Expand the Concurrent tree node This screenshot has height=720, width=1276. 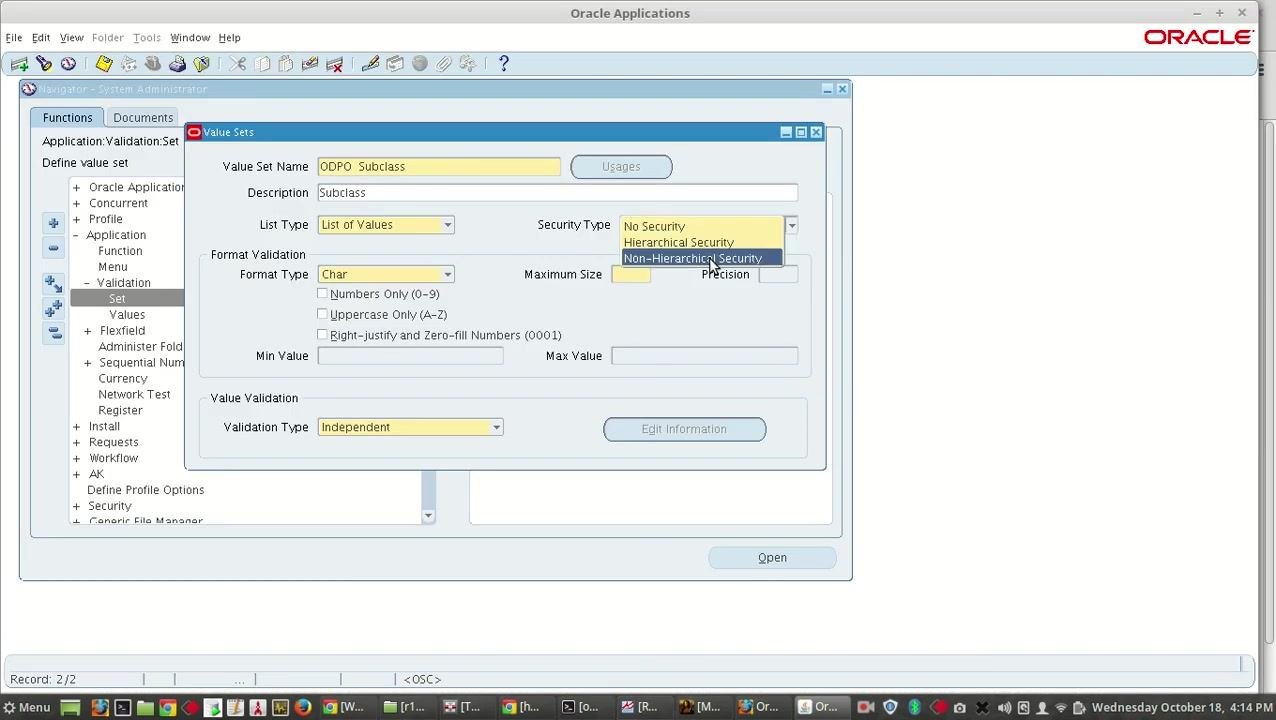point(76,203)
